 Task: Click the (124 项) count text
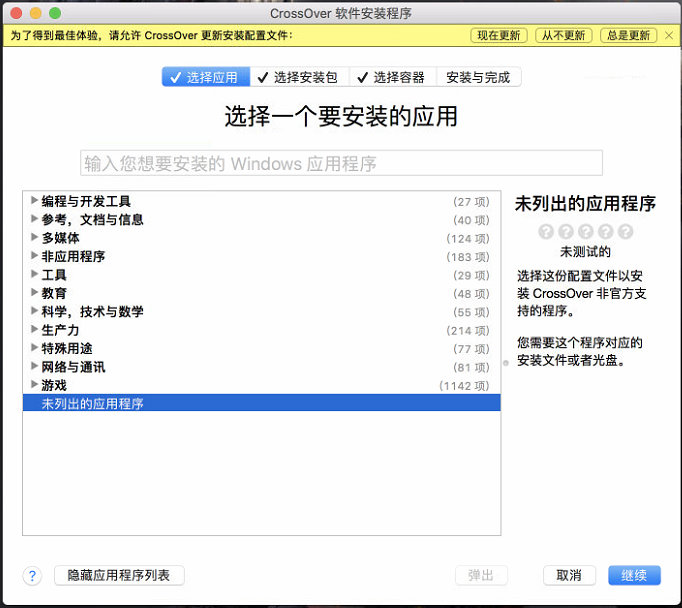point(468,239)
